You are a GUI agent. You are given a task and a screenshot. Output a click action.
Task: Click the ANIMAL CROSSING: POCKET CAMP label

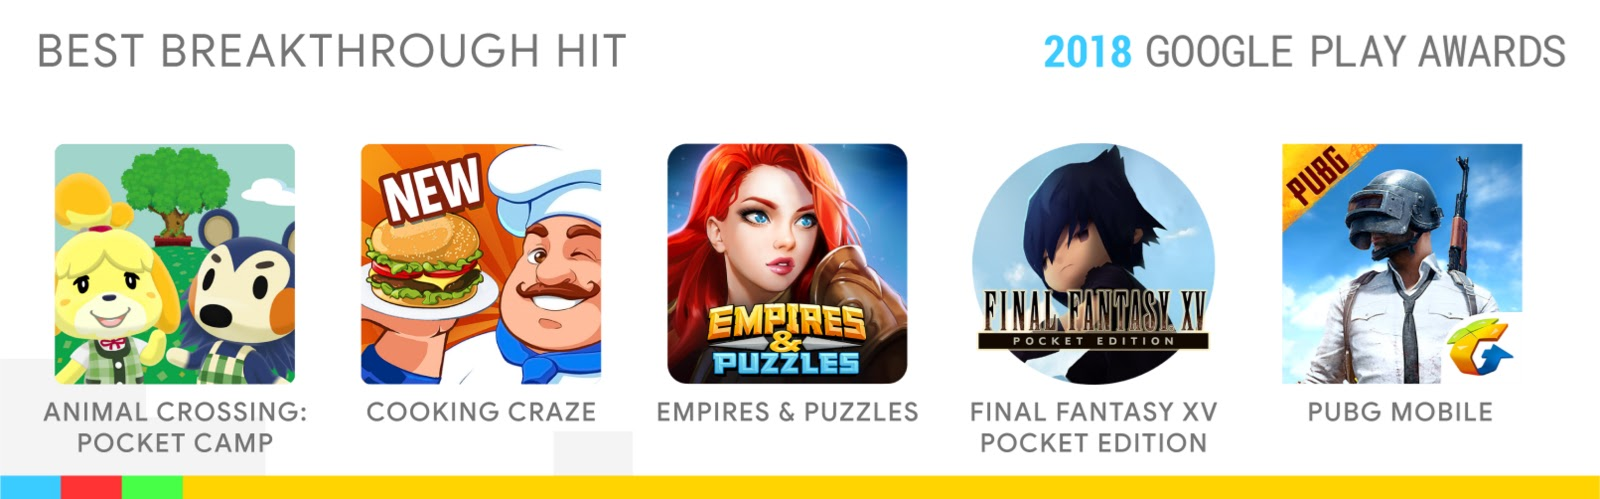point(175,427)
